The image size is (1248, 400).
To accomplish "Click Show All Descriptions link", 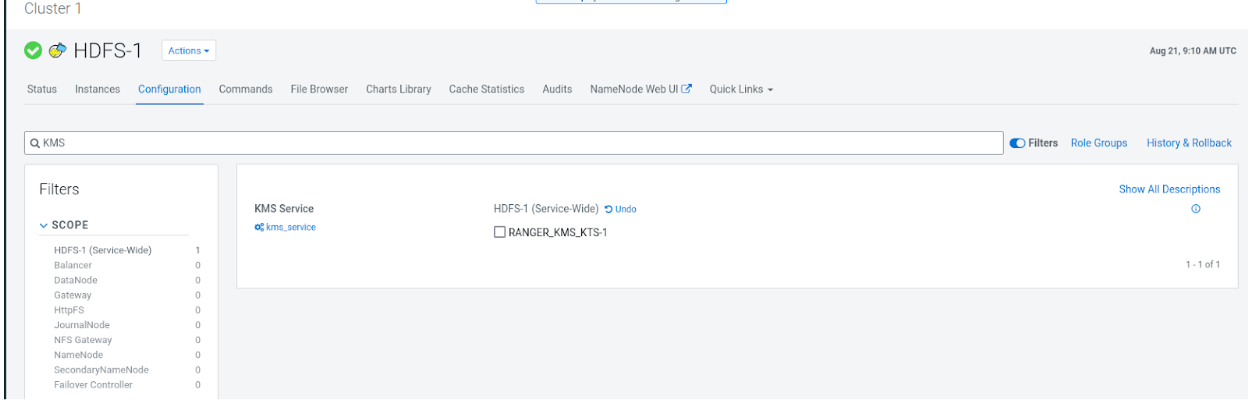I will point(1169,189).
